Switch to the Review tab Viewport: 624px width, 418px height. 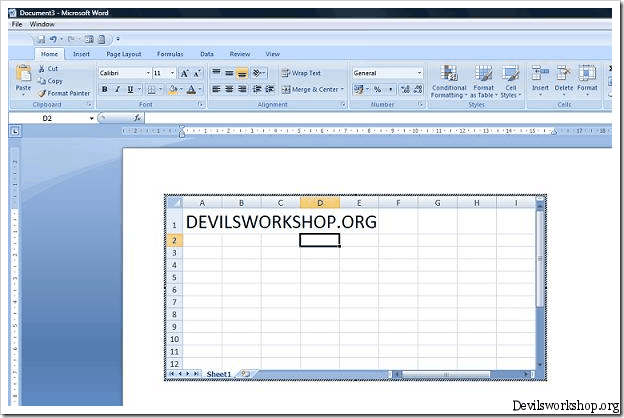click(x=240, y=54)
